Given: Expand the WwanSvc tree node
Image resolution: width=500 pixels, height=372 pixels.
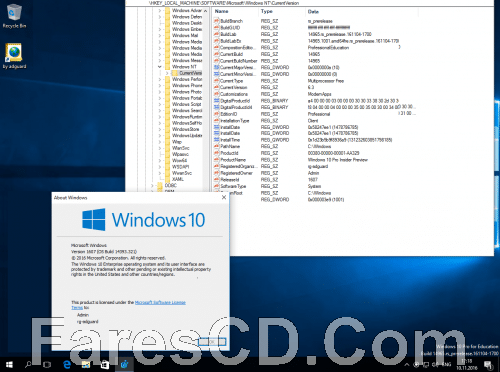Looking at the screenshot, I should (x=160, y=173).
